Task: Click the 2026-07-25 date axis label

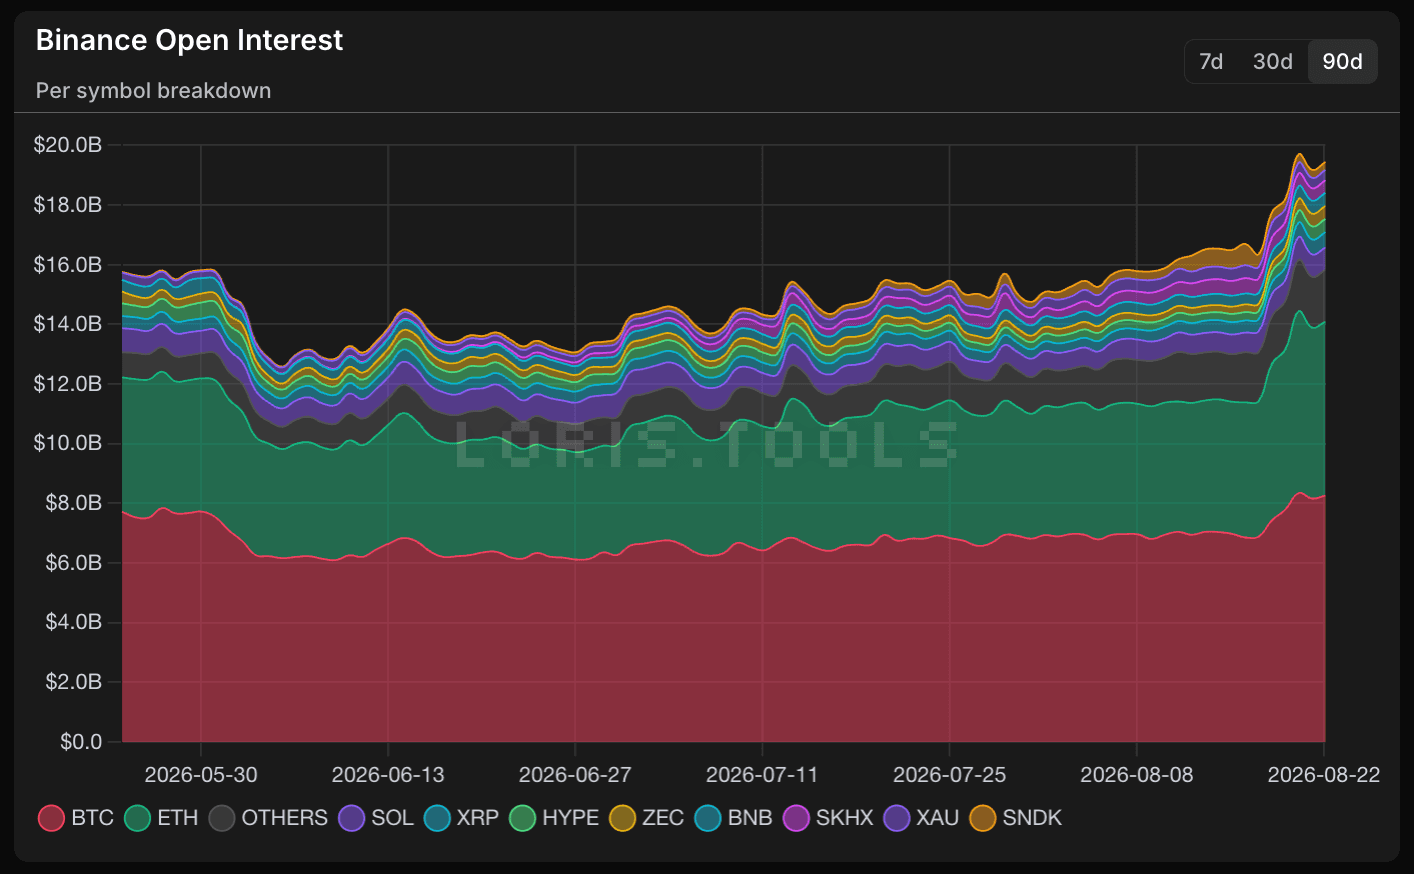Action: coord(949,775)
